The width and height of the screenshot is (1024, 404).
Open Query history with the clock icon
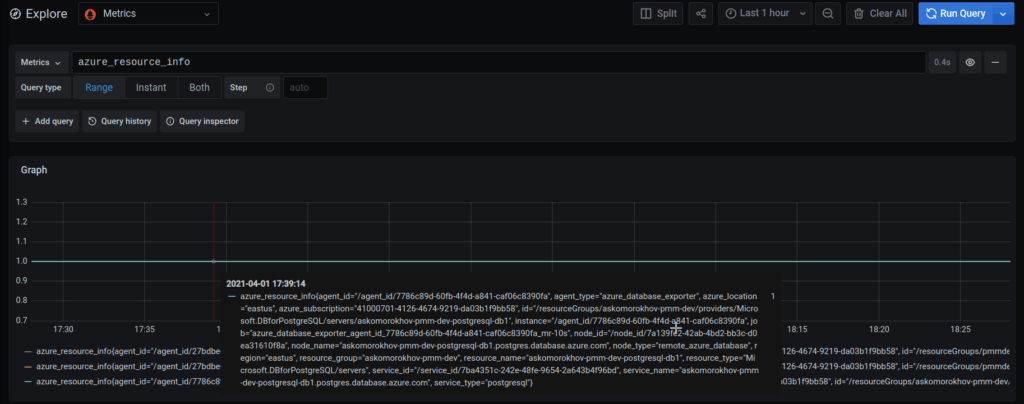tap(119, 121)
